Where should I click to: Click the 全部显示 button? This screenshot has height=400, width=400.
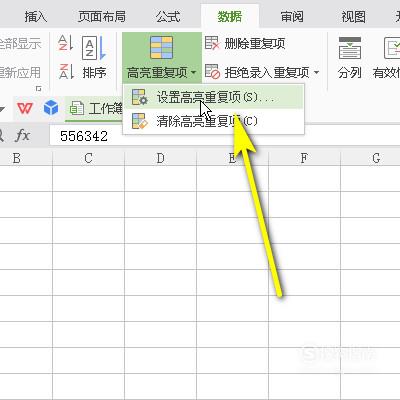tap(20, 43)
